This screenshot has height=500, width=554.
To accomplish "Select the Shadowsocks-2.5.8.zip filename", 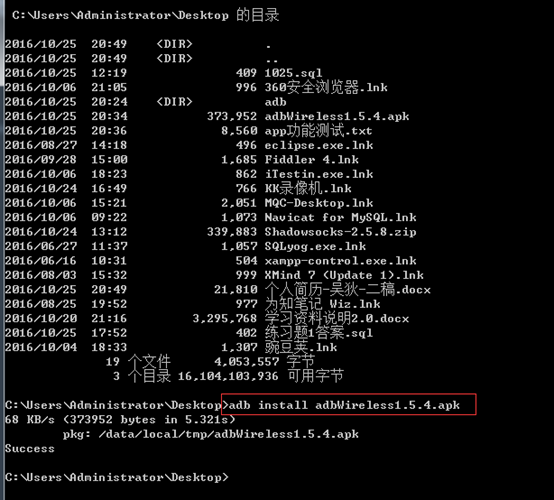I will 341,232.
